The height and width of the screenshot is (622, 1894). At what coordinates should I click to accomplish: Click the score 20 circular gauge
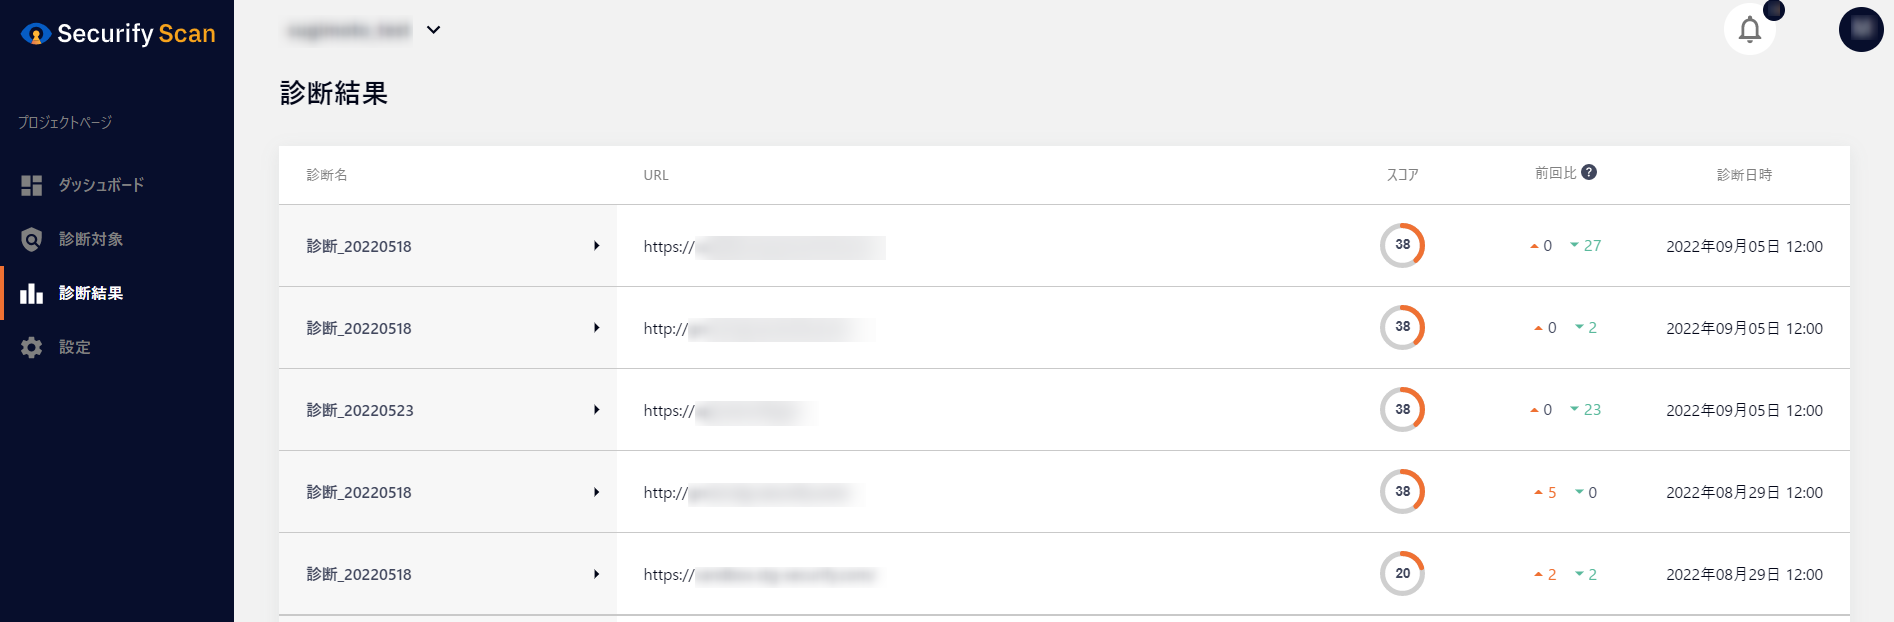[1402, 573]
